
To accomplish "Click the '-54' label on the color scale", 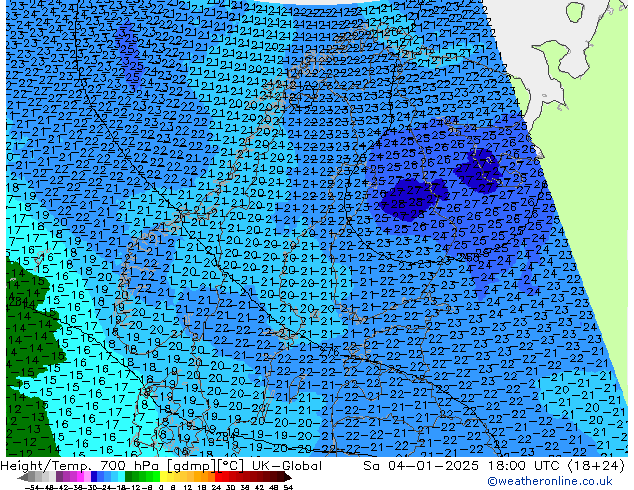I will coord(32,487).
